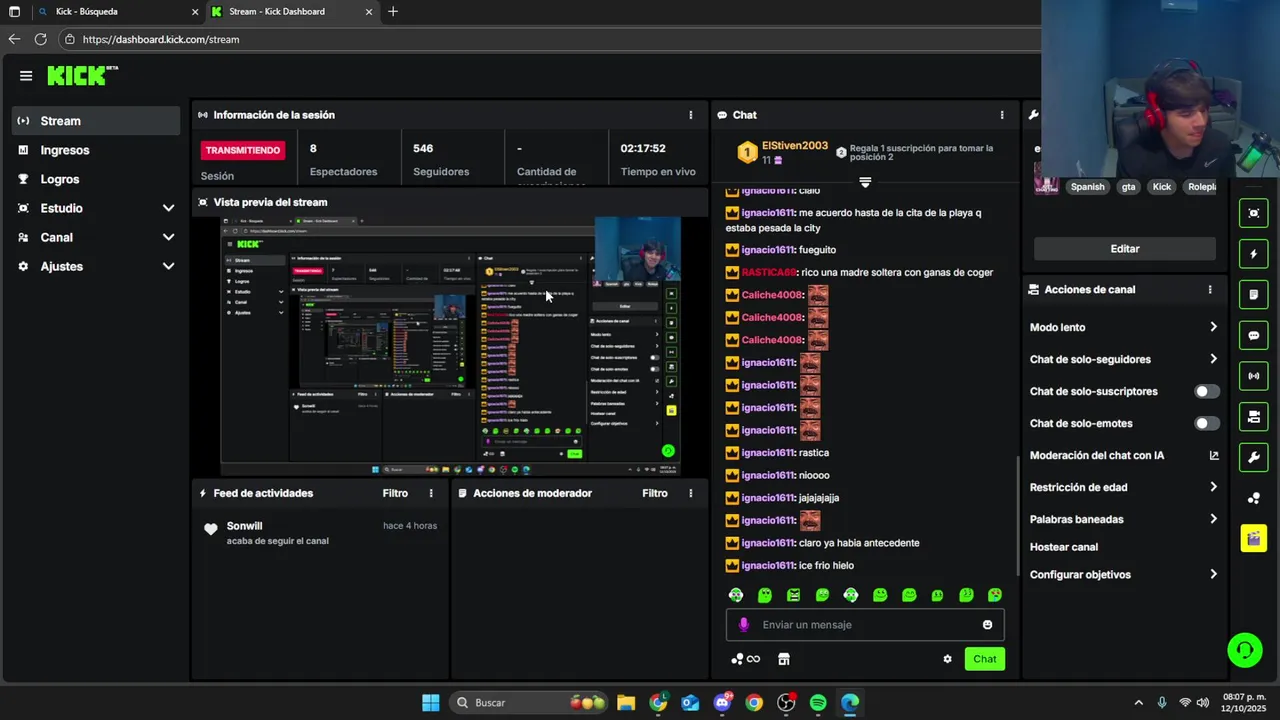The height and width of the screenshot is (720, 1280).
Task: Click the broadcast signal icon in right toolbar
Action: tap(1254, 376)
